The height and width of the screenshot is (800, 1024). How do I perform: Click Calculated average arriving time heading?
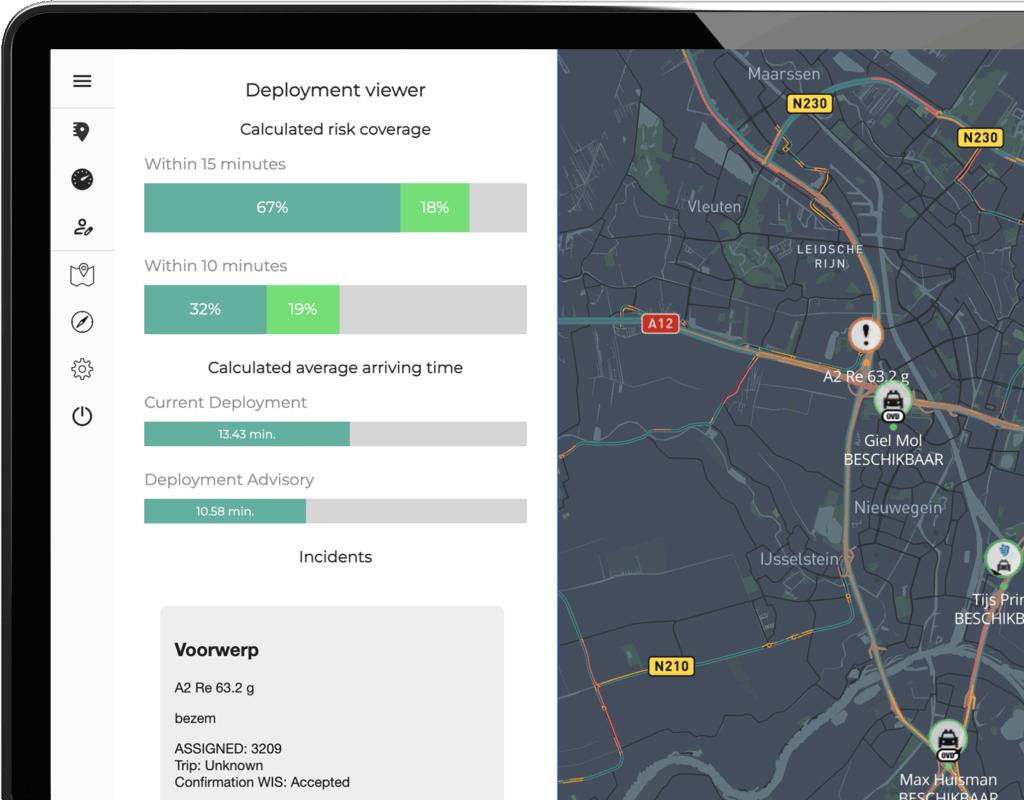click(x=335, y=368)
